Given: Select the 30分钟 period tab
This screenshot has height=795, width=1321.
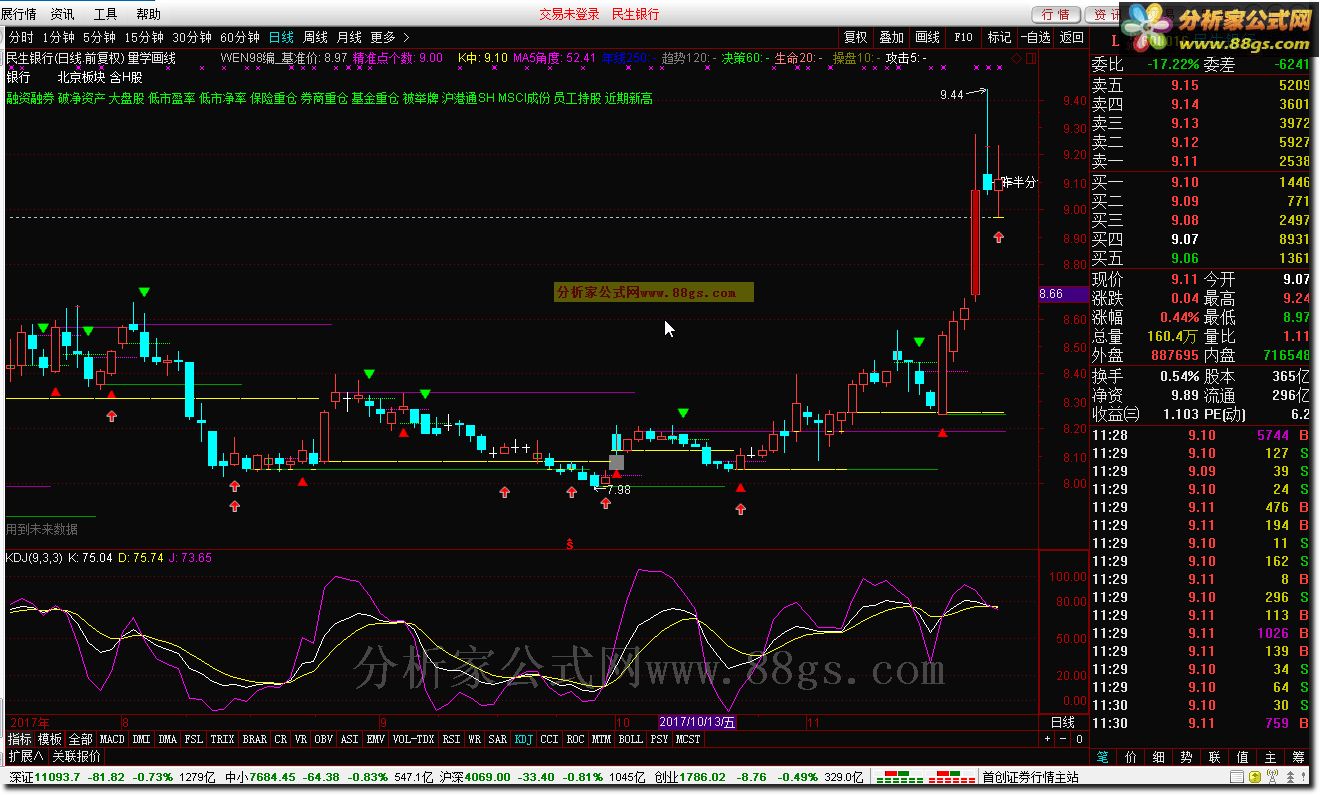Looking at the screenshot, I should [192, 37].
